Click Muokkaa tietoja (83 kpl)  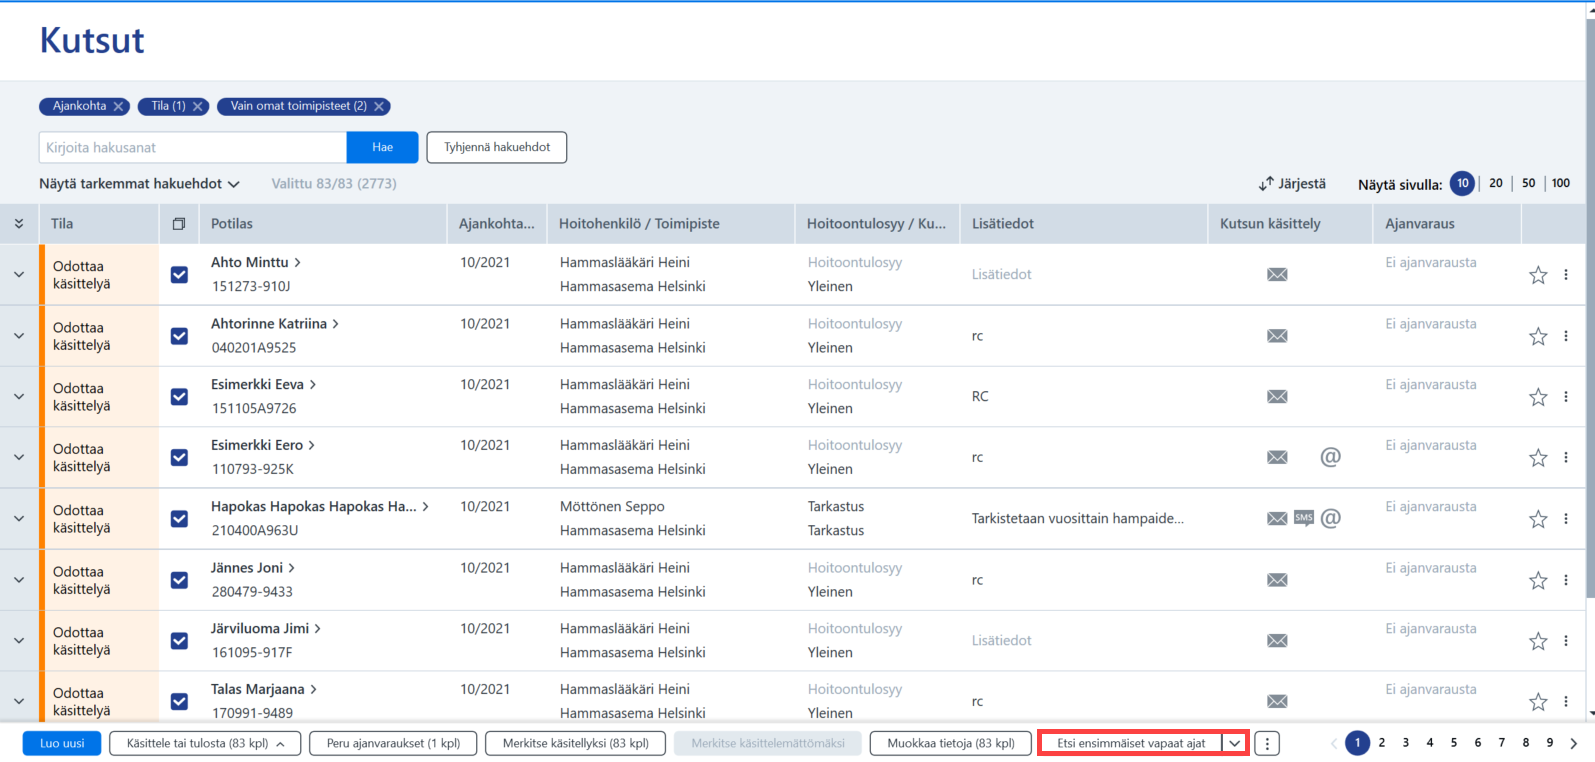pos(951,743)
